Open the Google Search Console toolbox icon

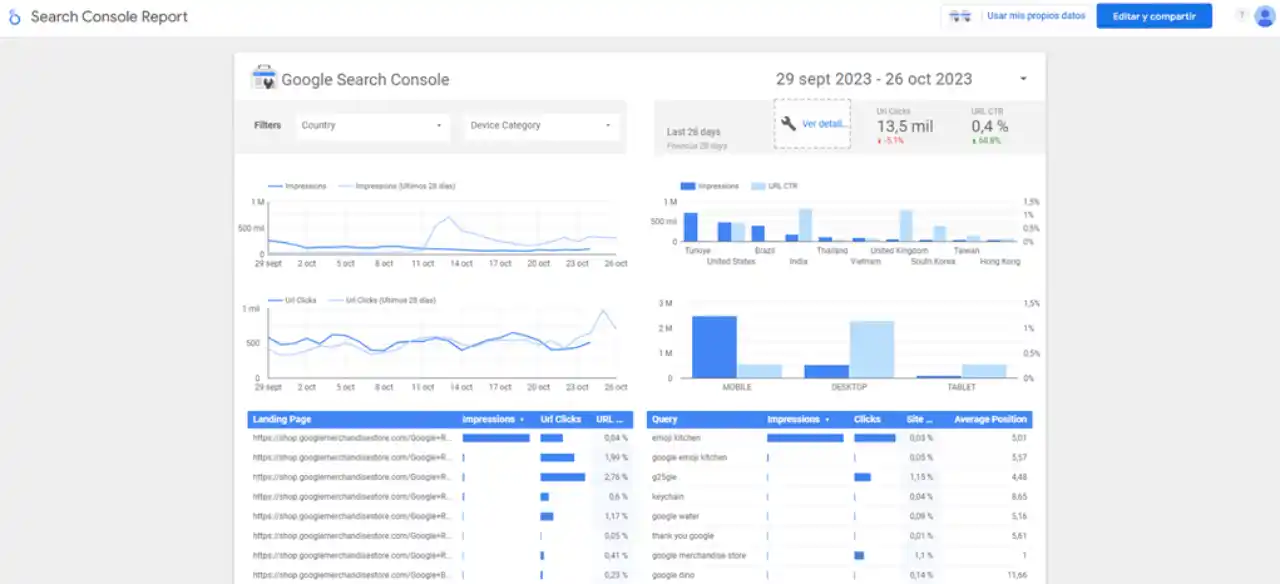264,78
